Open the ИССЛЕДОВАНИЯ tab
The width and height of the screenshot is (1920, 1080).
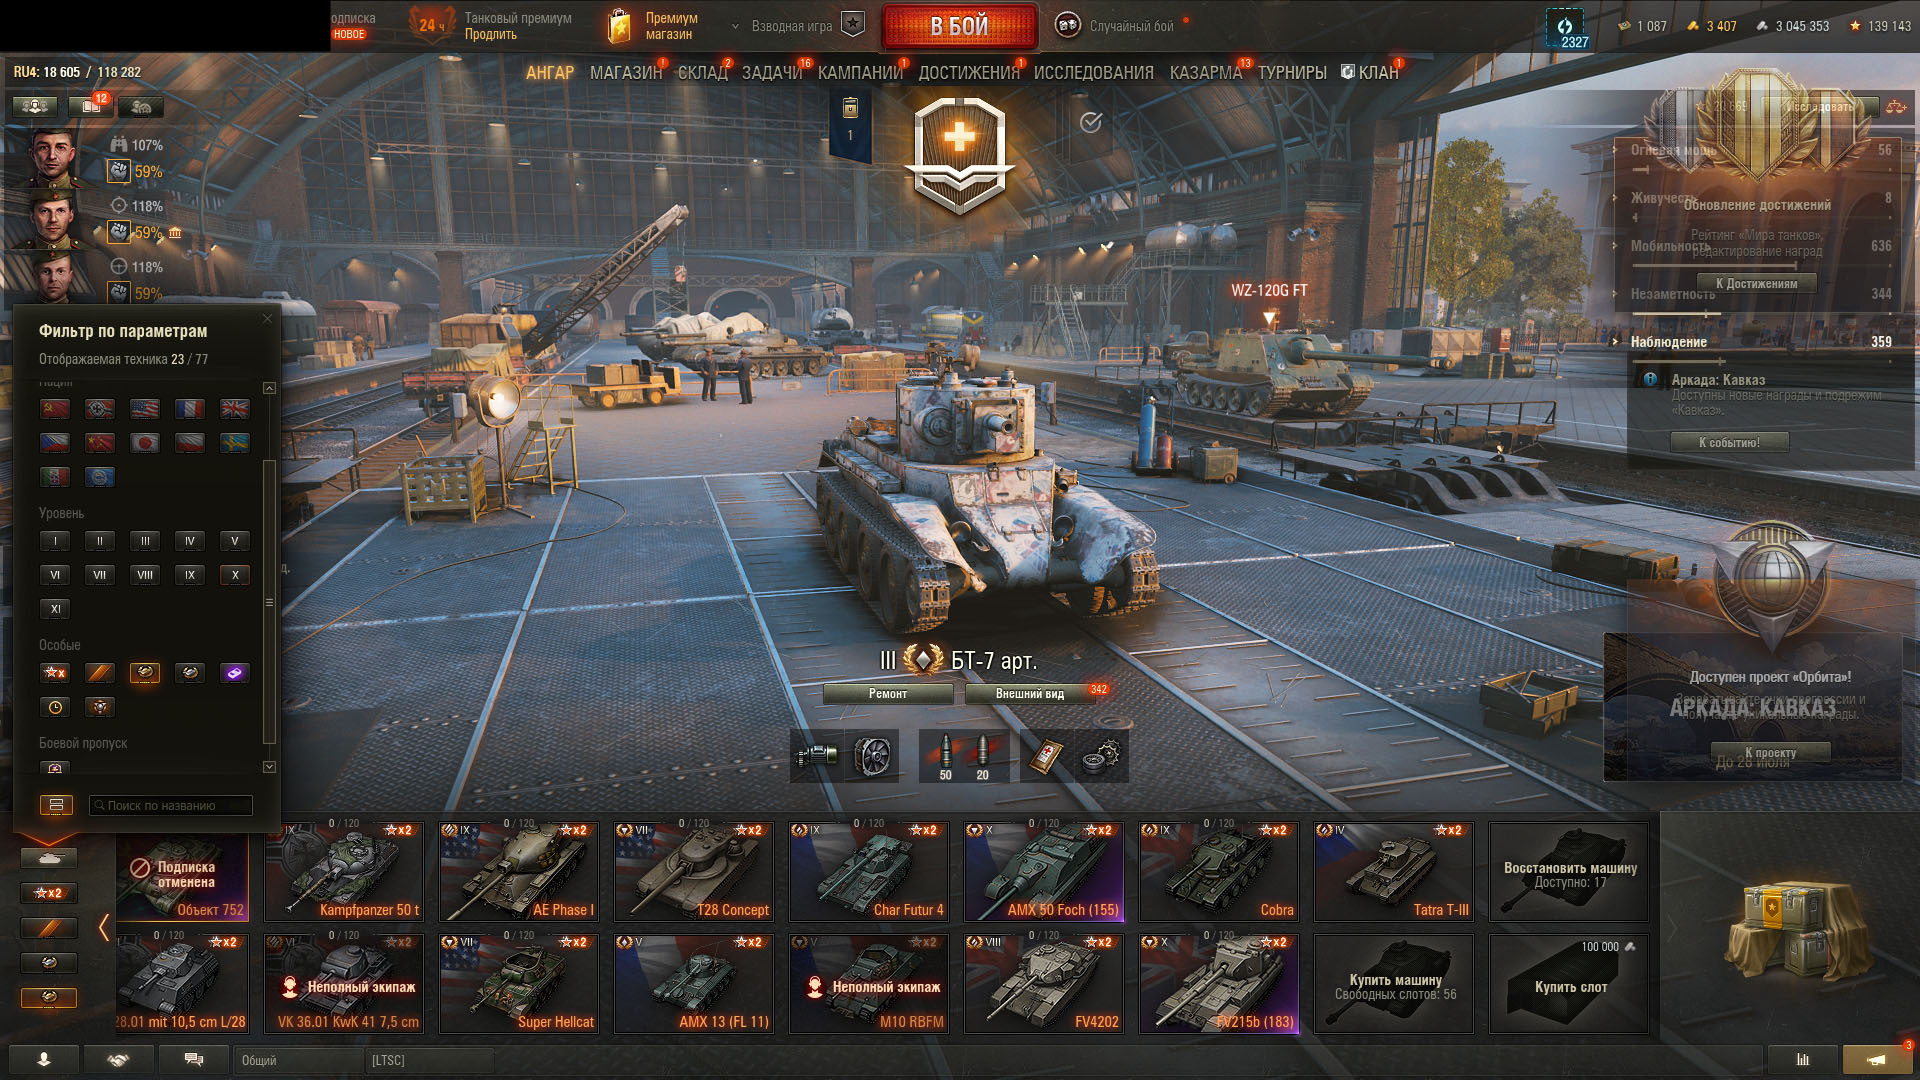(1093, 73)
